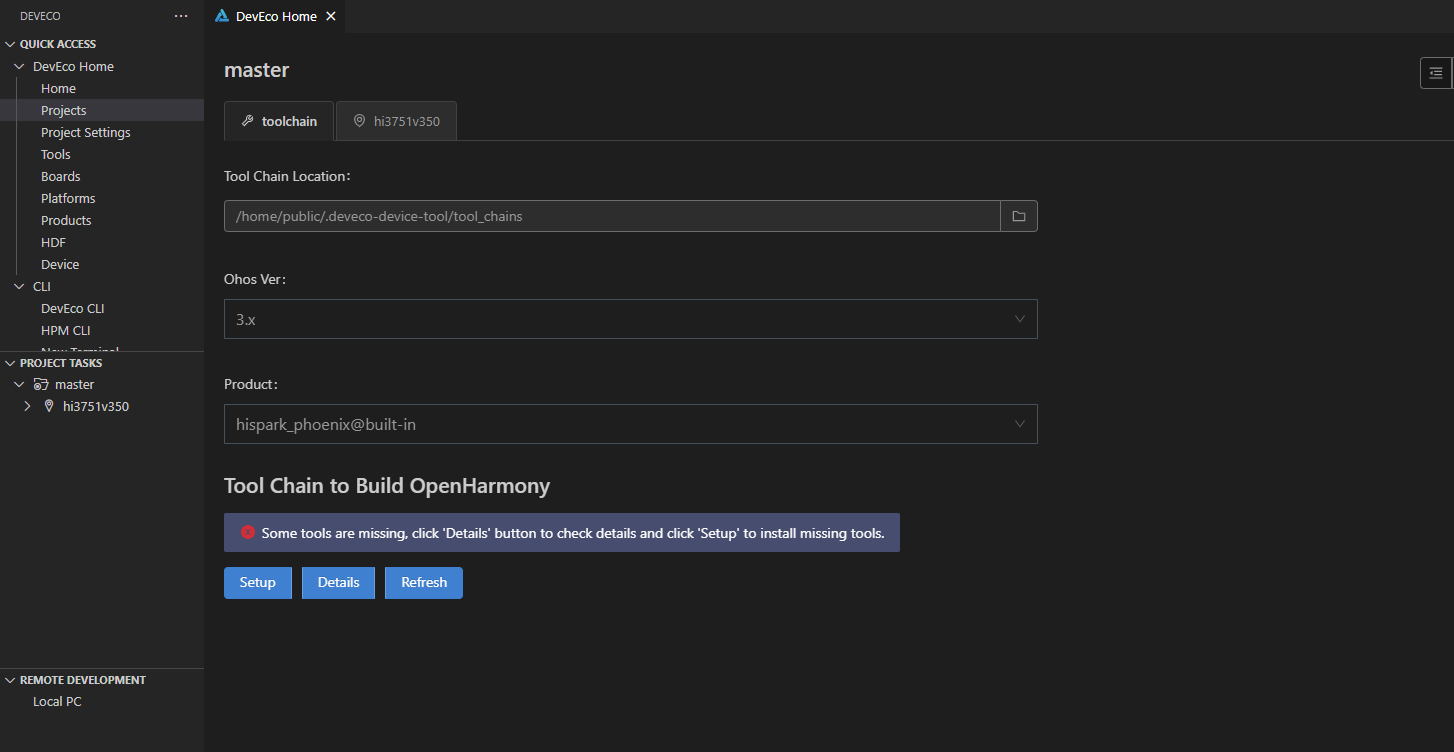Open the Ohos Ver dropdown
1454x752 pixels.
pos(630,319)
